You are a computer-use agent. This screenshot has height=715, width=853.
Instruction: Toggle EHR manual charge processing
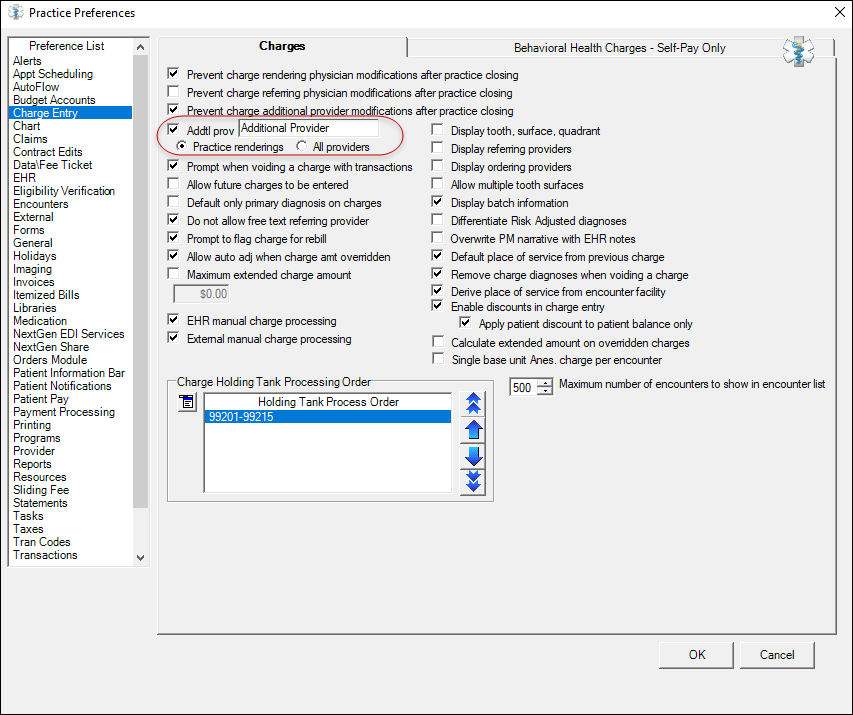click(174, 319)
